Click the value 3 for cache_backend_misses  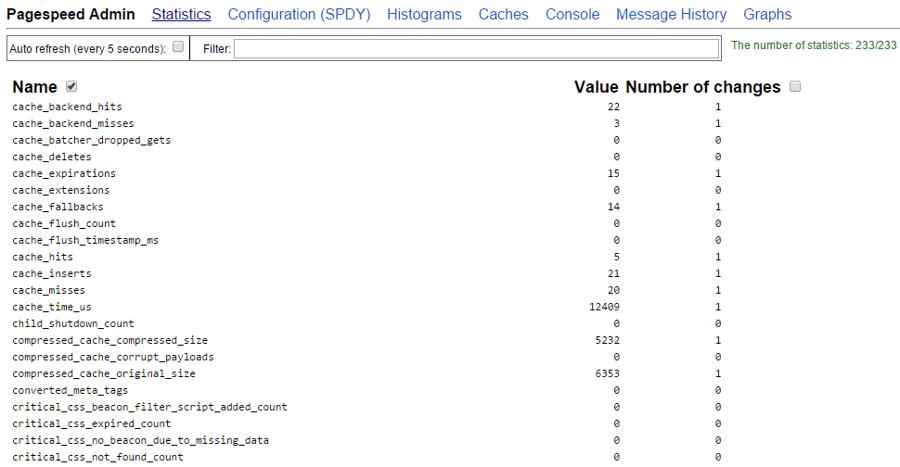pyautogui.click(x=616, y=123)
